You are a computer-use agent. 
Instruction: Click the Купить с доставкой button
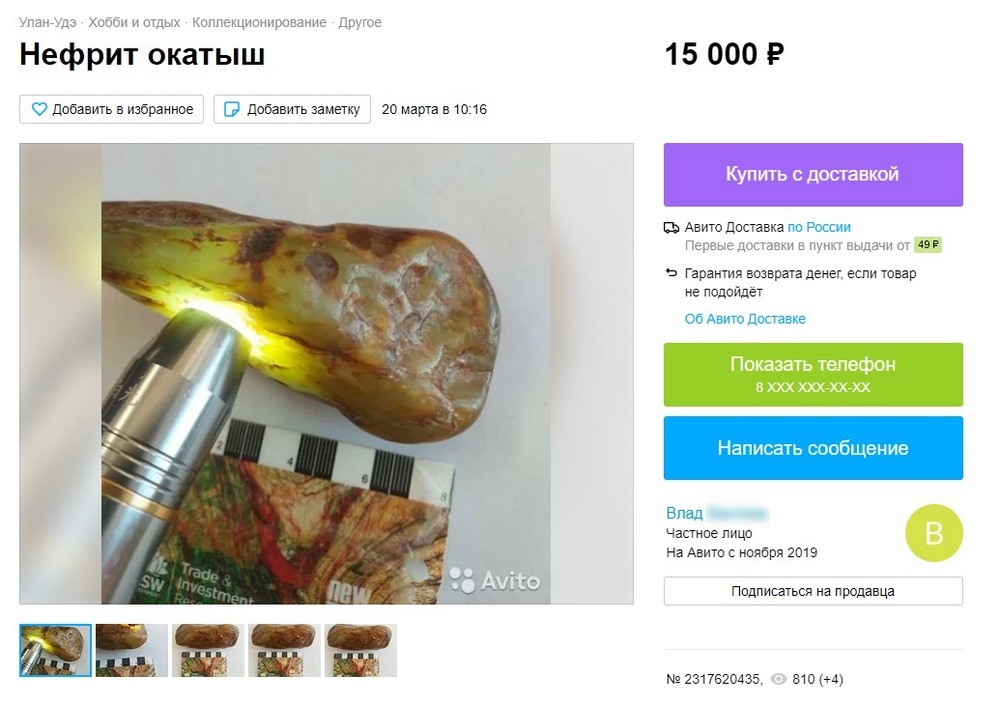pos(813,175)
